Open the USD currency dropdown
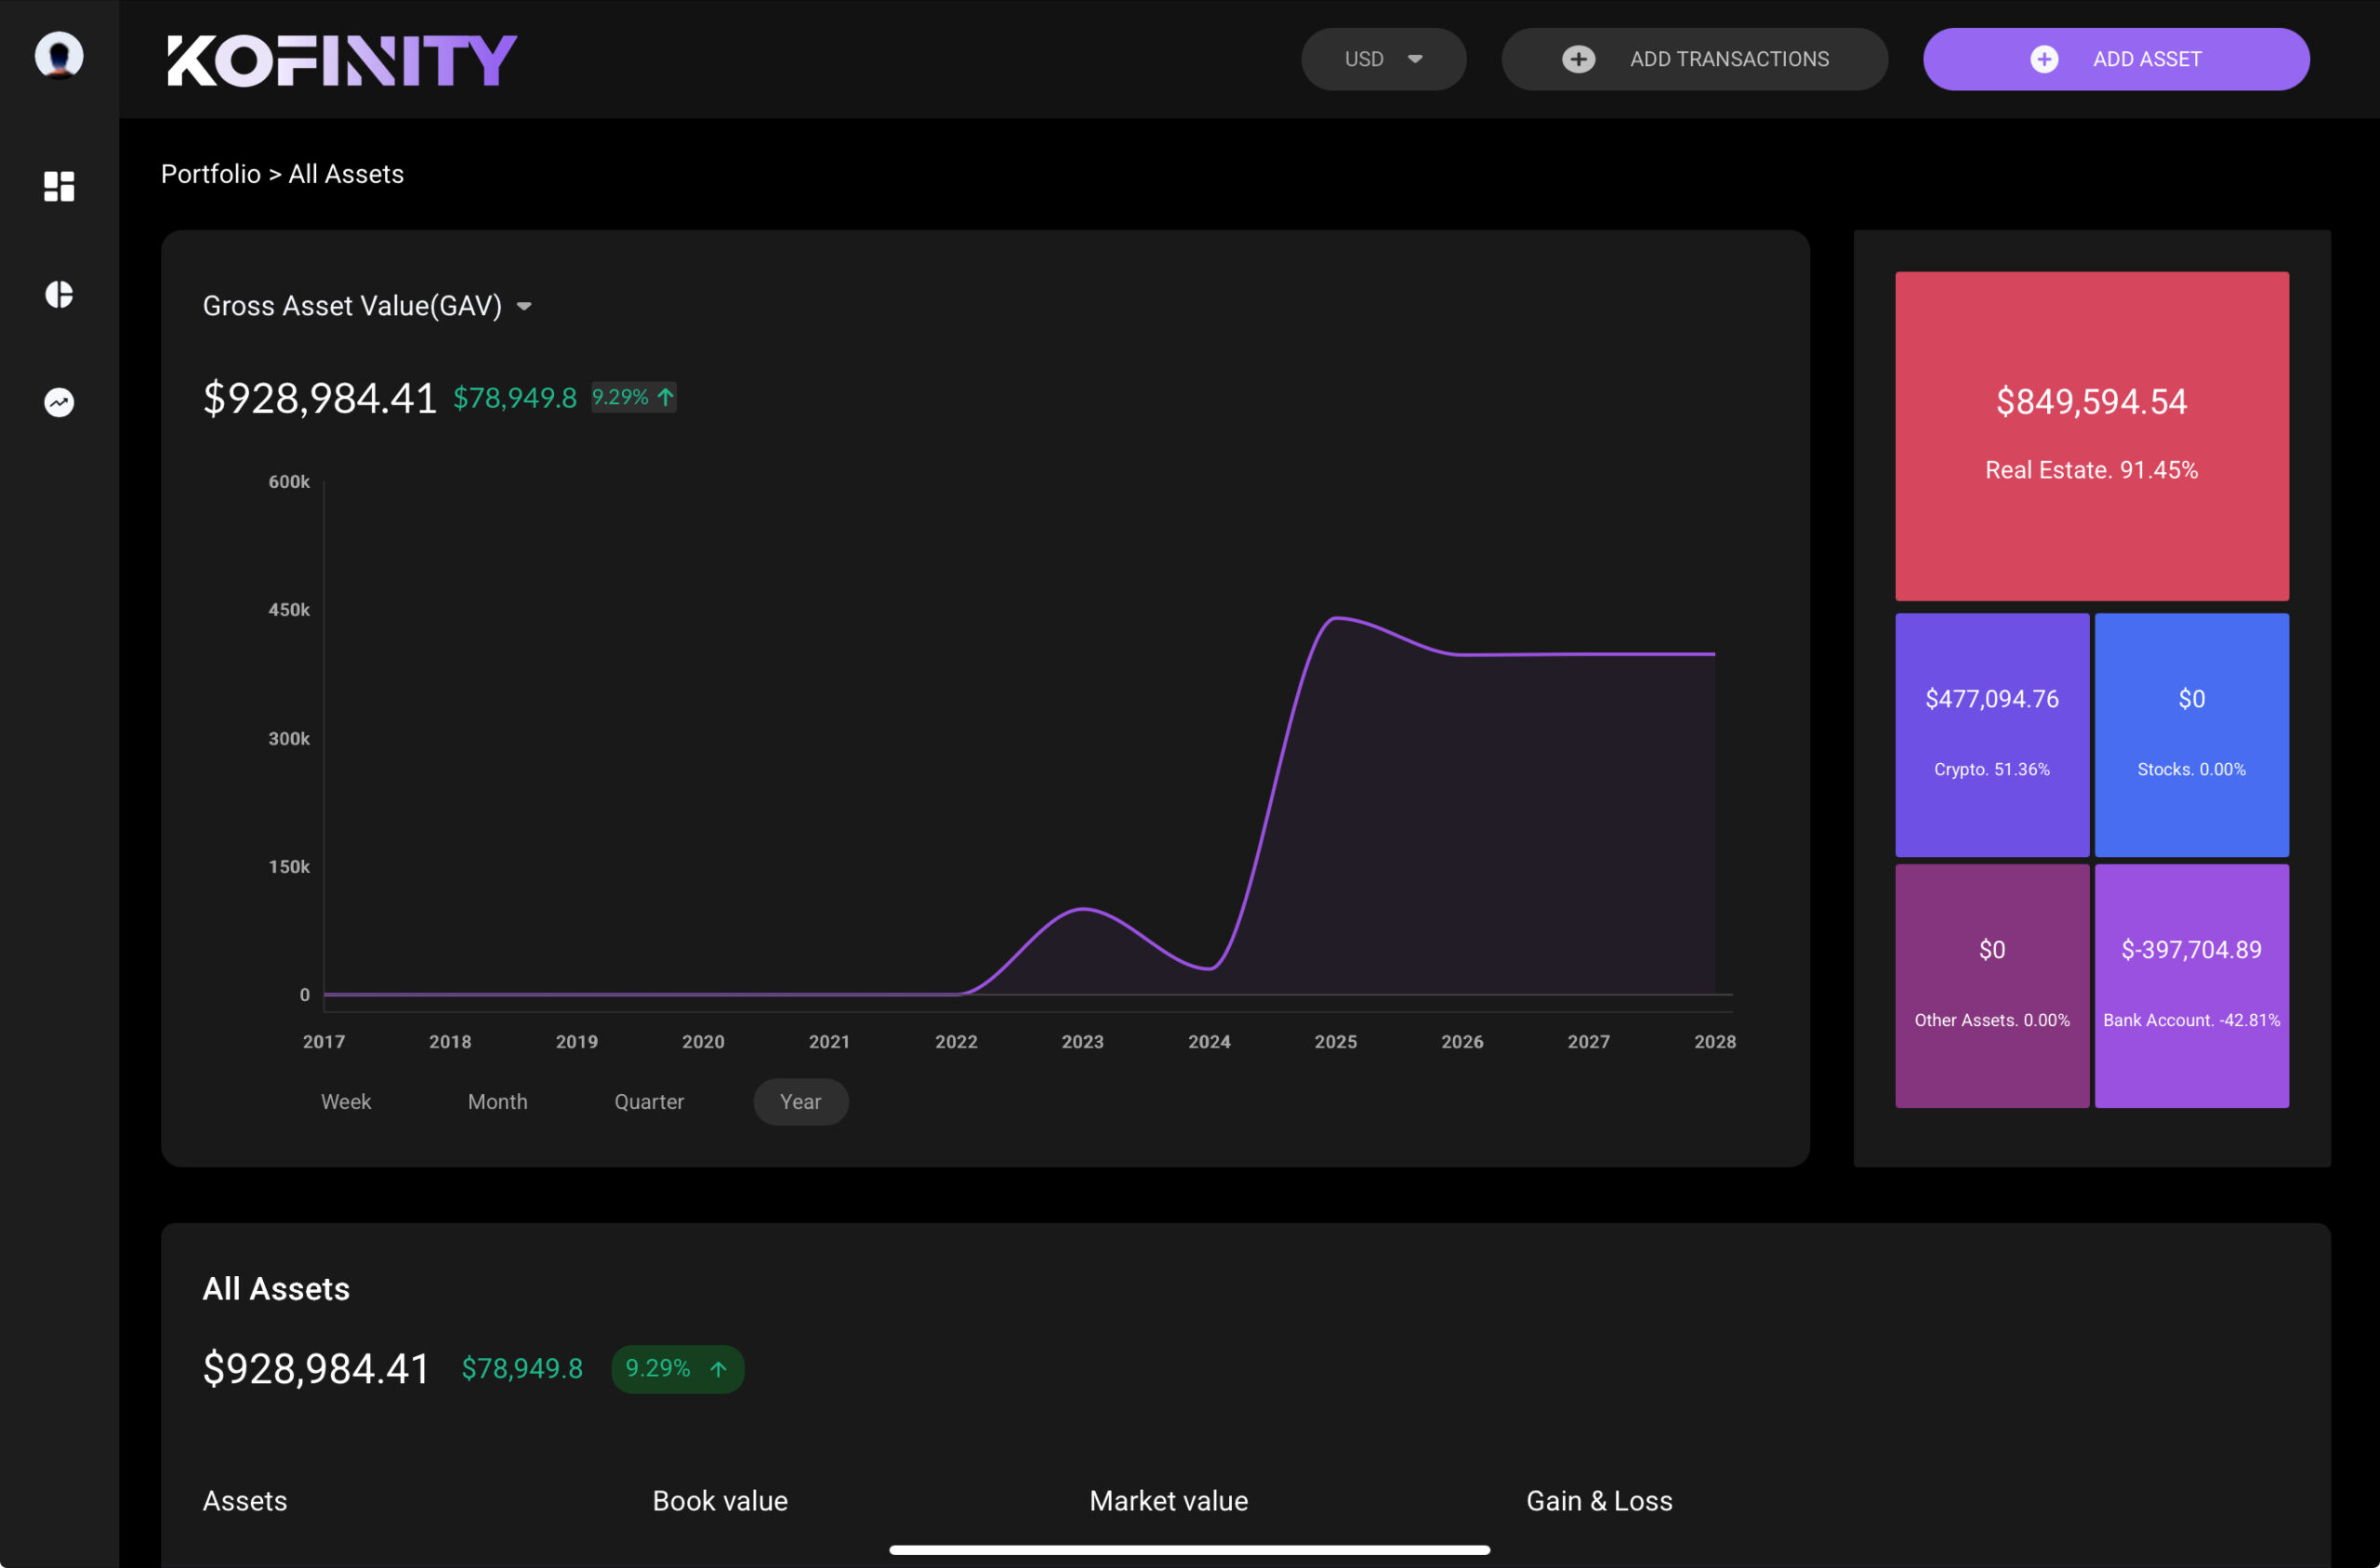This screenshot has width=2380, height=1568. pos(1383,59)
